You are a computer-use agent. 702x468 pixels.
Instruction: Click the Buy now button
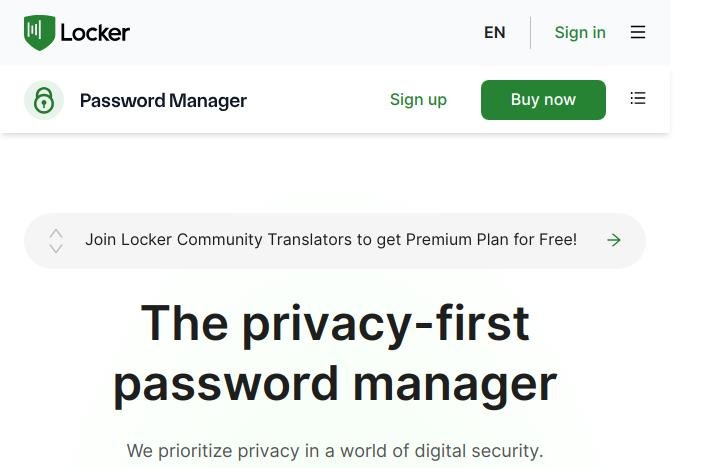click(x=543, y=100)
